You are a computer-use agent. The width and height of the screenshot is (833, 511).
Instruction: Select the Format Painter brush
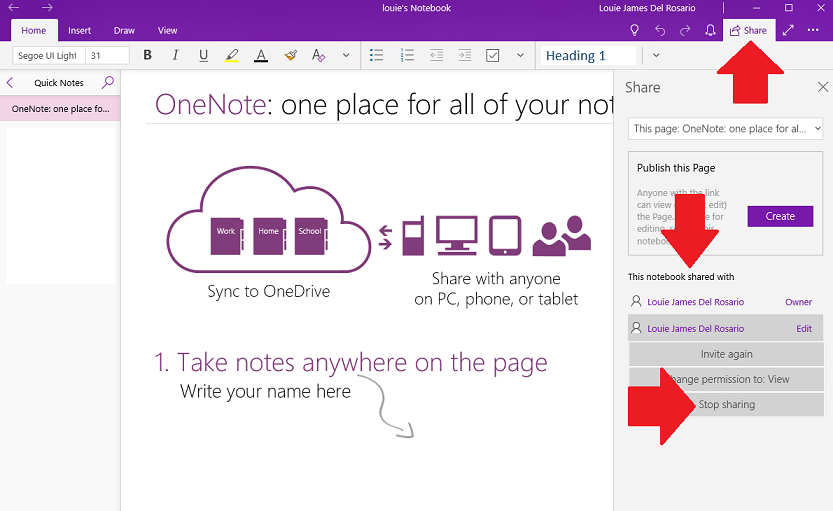pyautogui.click(x=290, y=55)
